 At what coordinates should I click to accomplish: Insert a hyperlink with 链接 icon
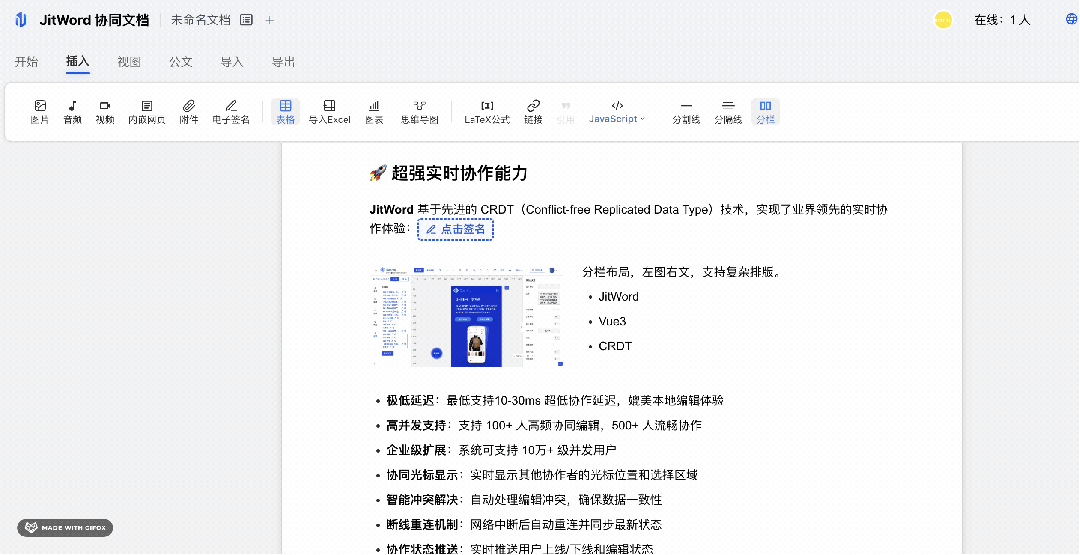533,112
